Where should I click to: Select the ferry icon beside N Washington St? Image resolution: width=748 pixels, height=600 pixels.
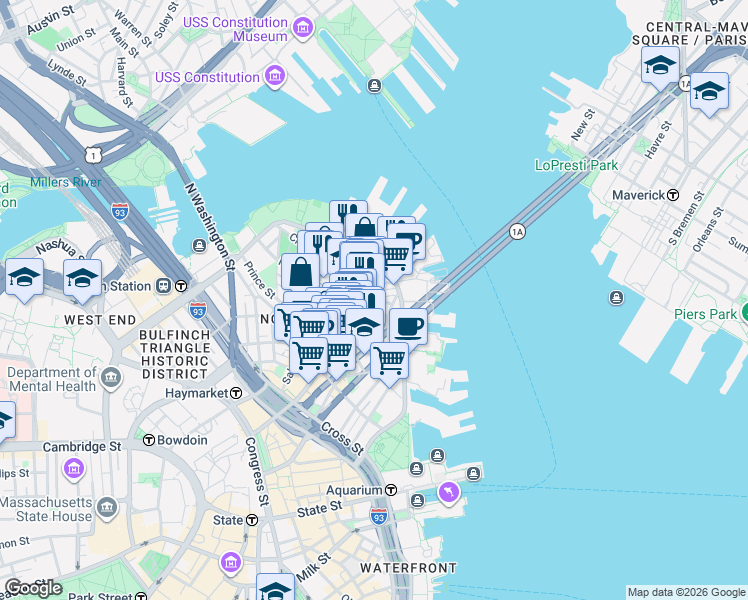[199, 246]
